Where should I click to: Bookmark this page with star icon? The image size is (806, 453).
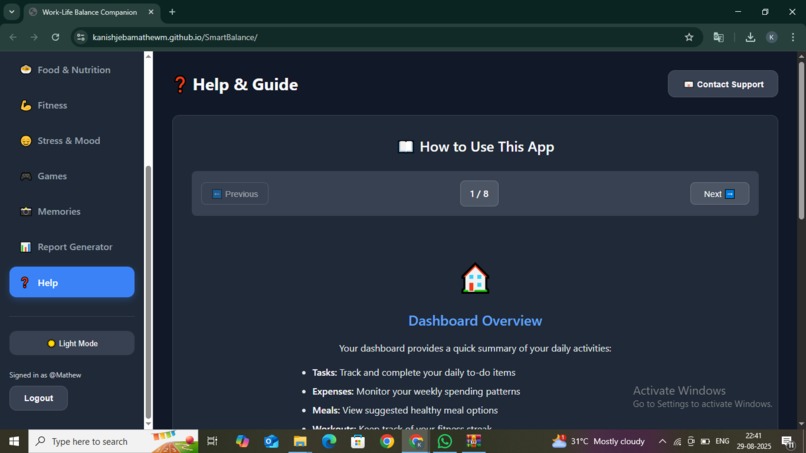pyautogui.click(x=689, y=37)
